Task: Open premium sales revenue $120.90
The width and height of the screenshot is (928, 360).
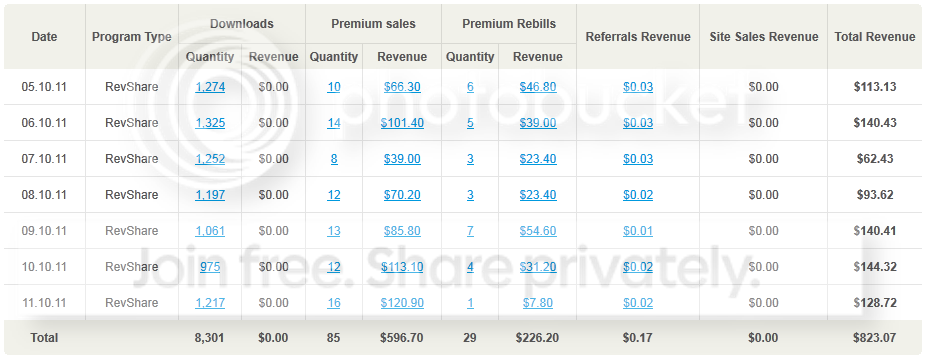Action: (402, 303)
